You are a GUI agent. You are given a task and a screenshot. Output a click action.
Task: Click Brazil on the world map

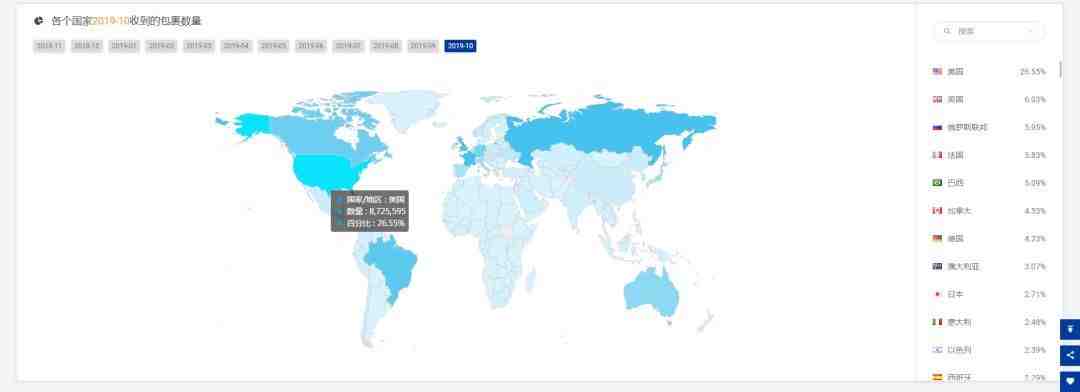[389, 265]
